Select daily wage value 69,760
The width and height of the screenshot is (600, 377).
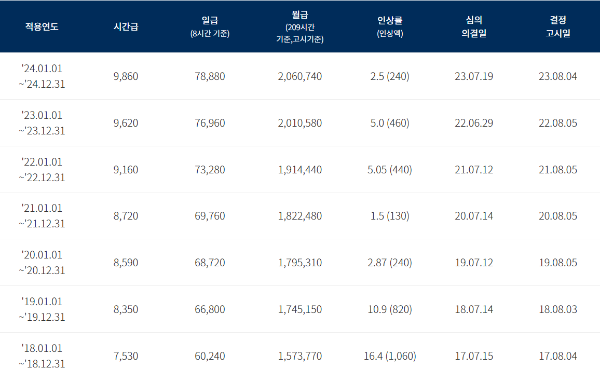[x=210, y=216]
